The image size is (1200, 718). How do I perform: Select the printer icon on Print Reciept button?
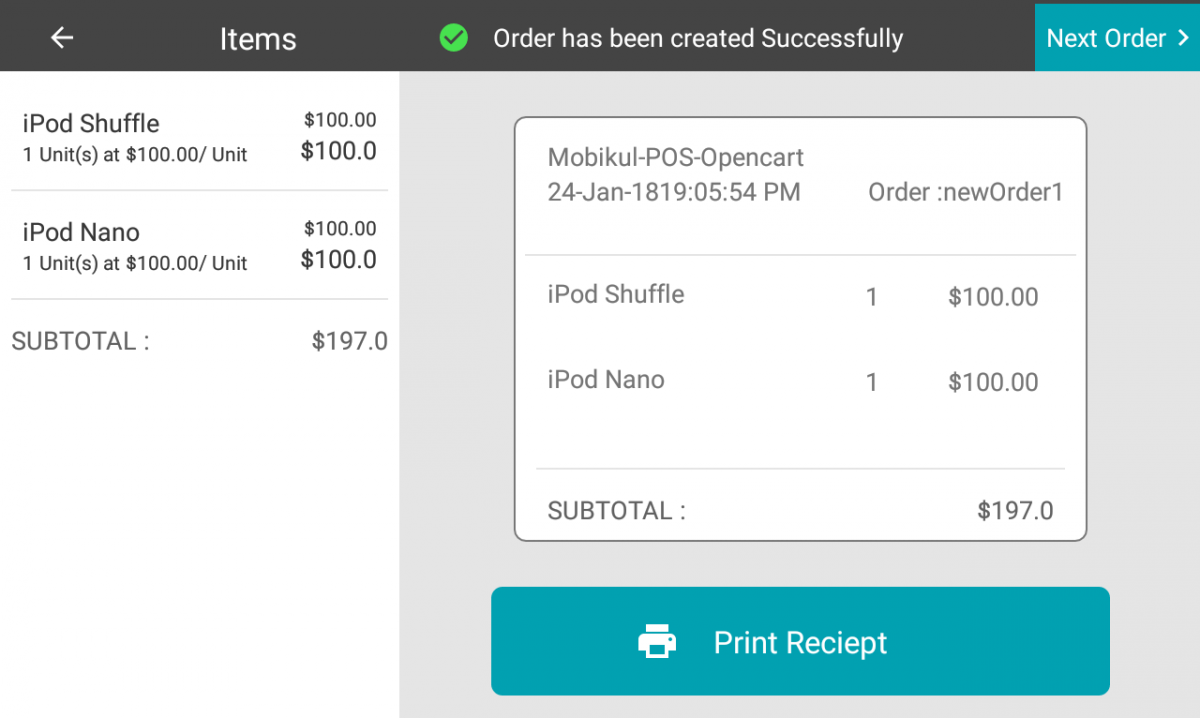(657, 641)
